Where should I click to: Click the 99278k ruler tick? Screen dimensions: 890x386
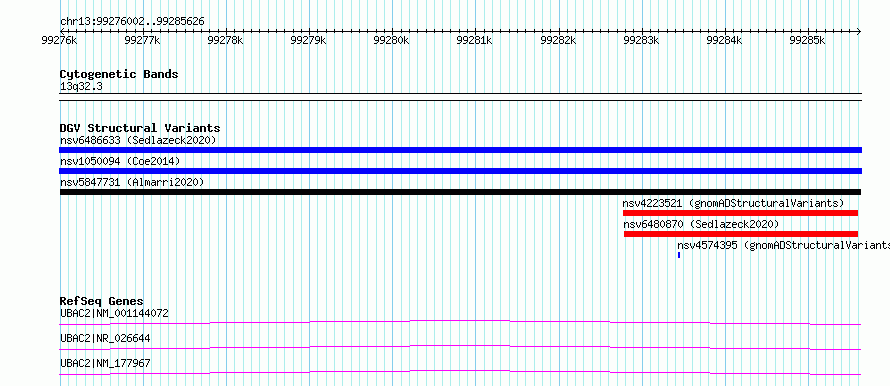(225, 40)
